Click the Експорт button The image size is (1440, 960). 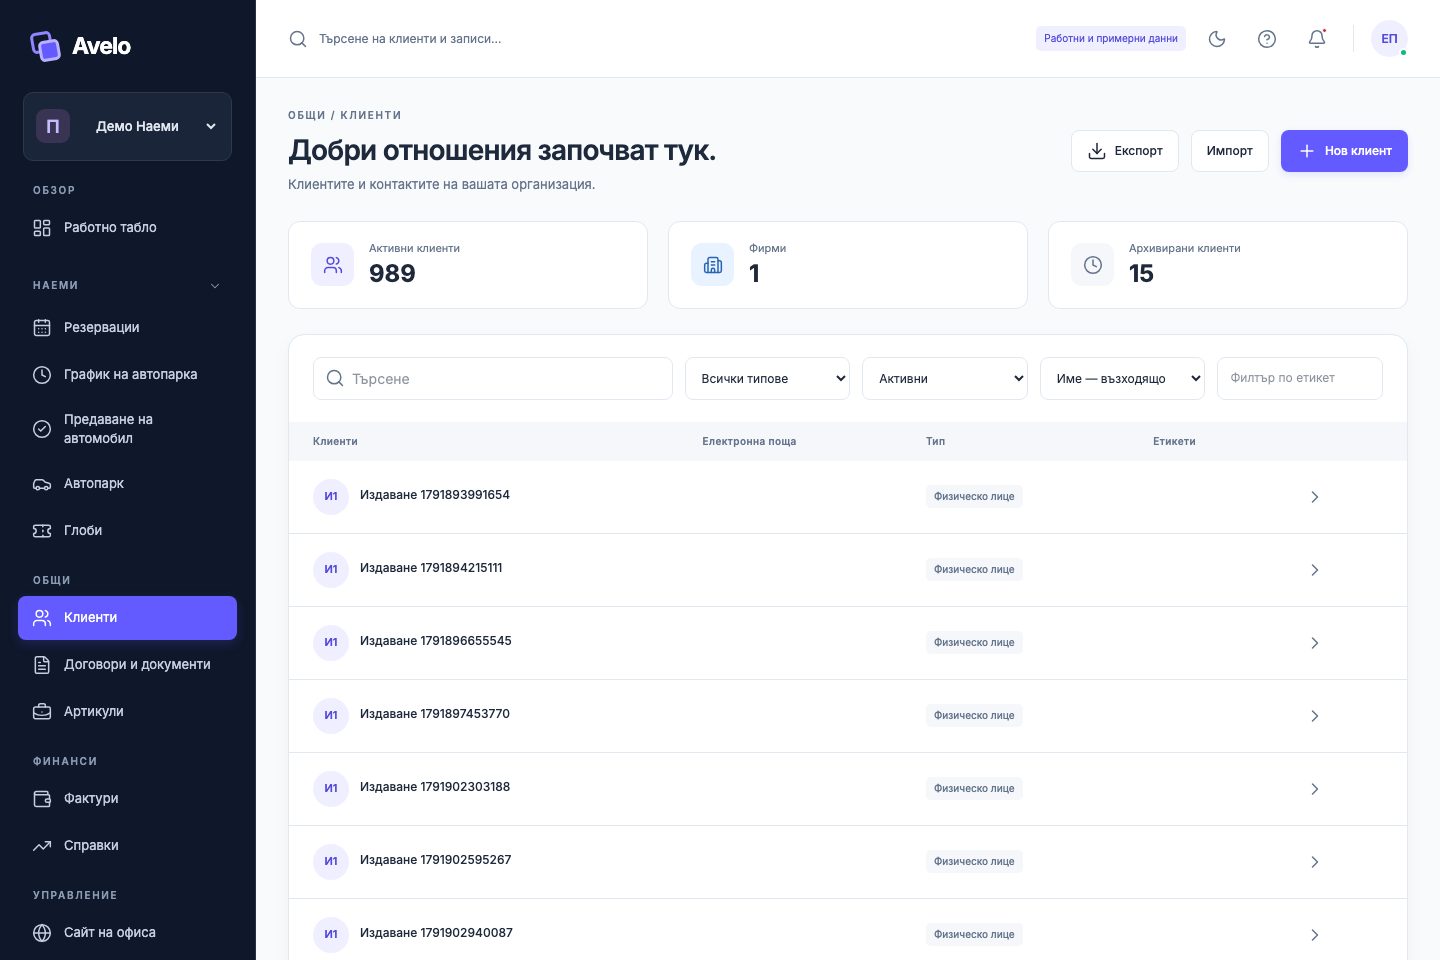point(1125,151)
